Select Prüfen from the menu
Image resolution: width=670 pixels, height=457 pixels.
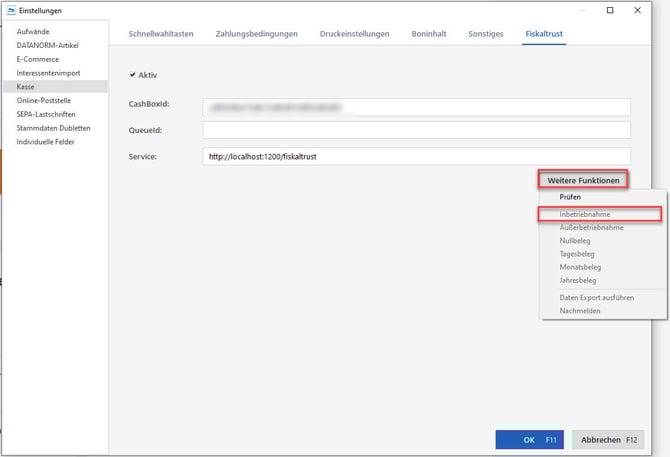tap(570, 197)
